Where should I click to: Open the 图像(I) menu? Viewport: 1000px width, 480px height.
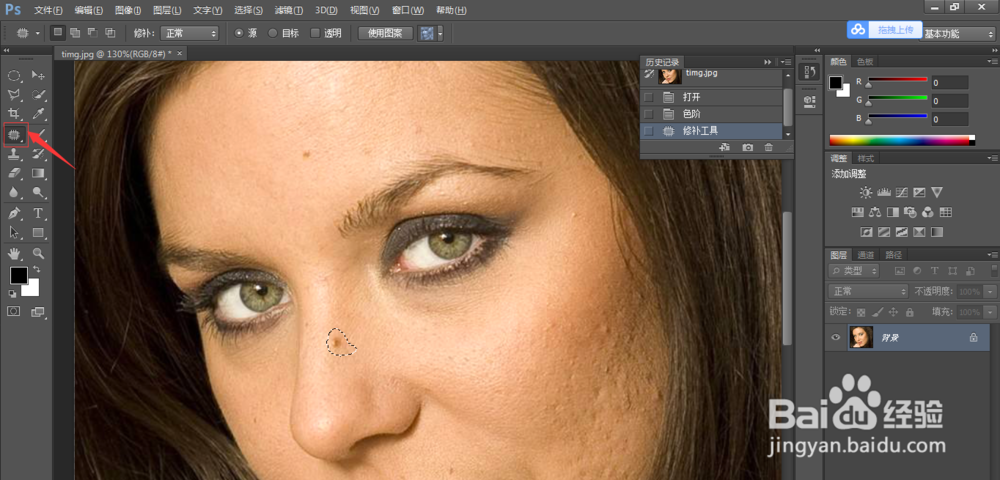[x=128, y=11]
